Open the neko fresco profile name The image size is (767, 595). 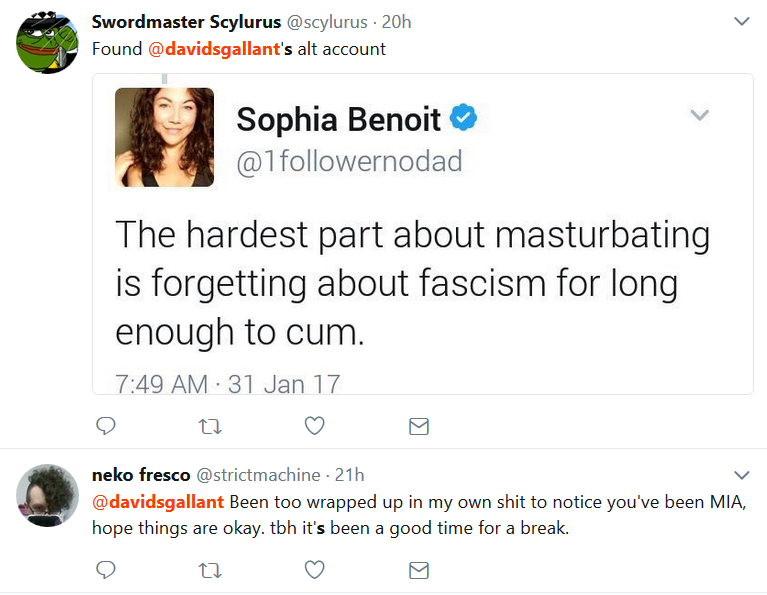pyautogui.click(x=141, y=475)
